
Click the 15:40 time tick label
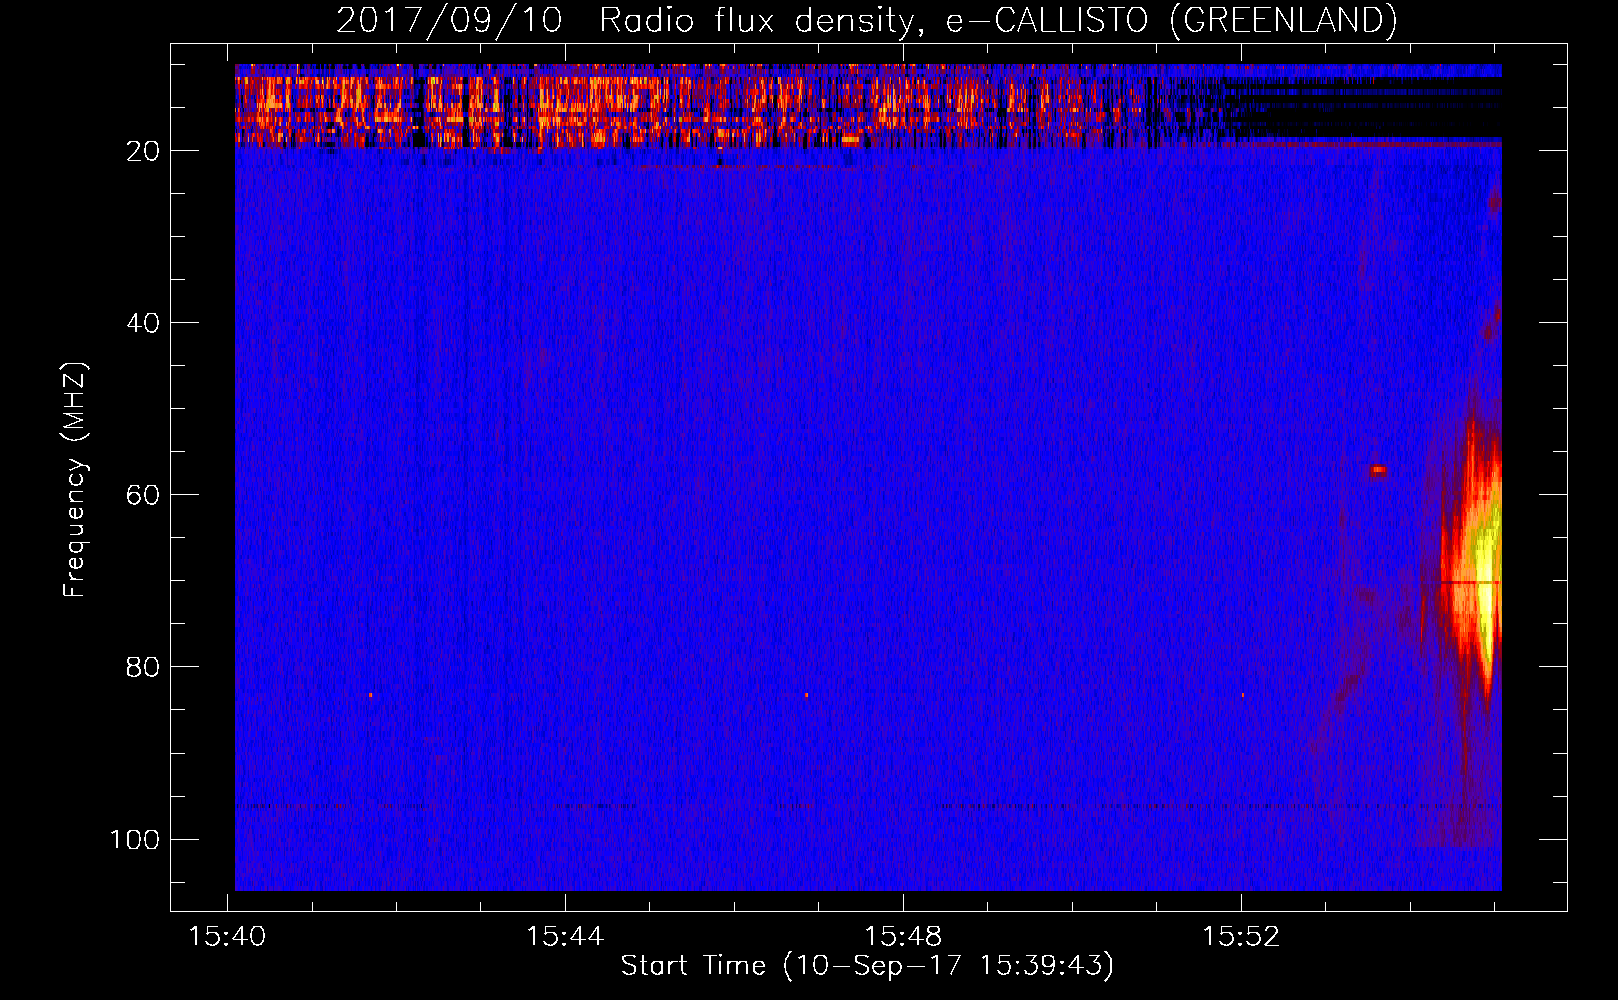(x=227, y=937)
